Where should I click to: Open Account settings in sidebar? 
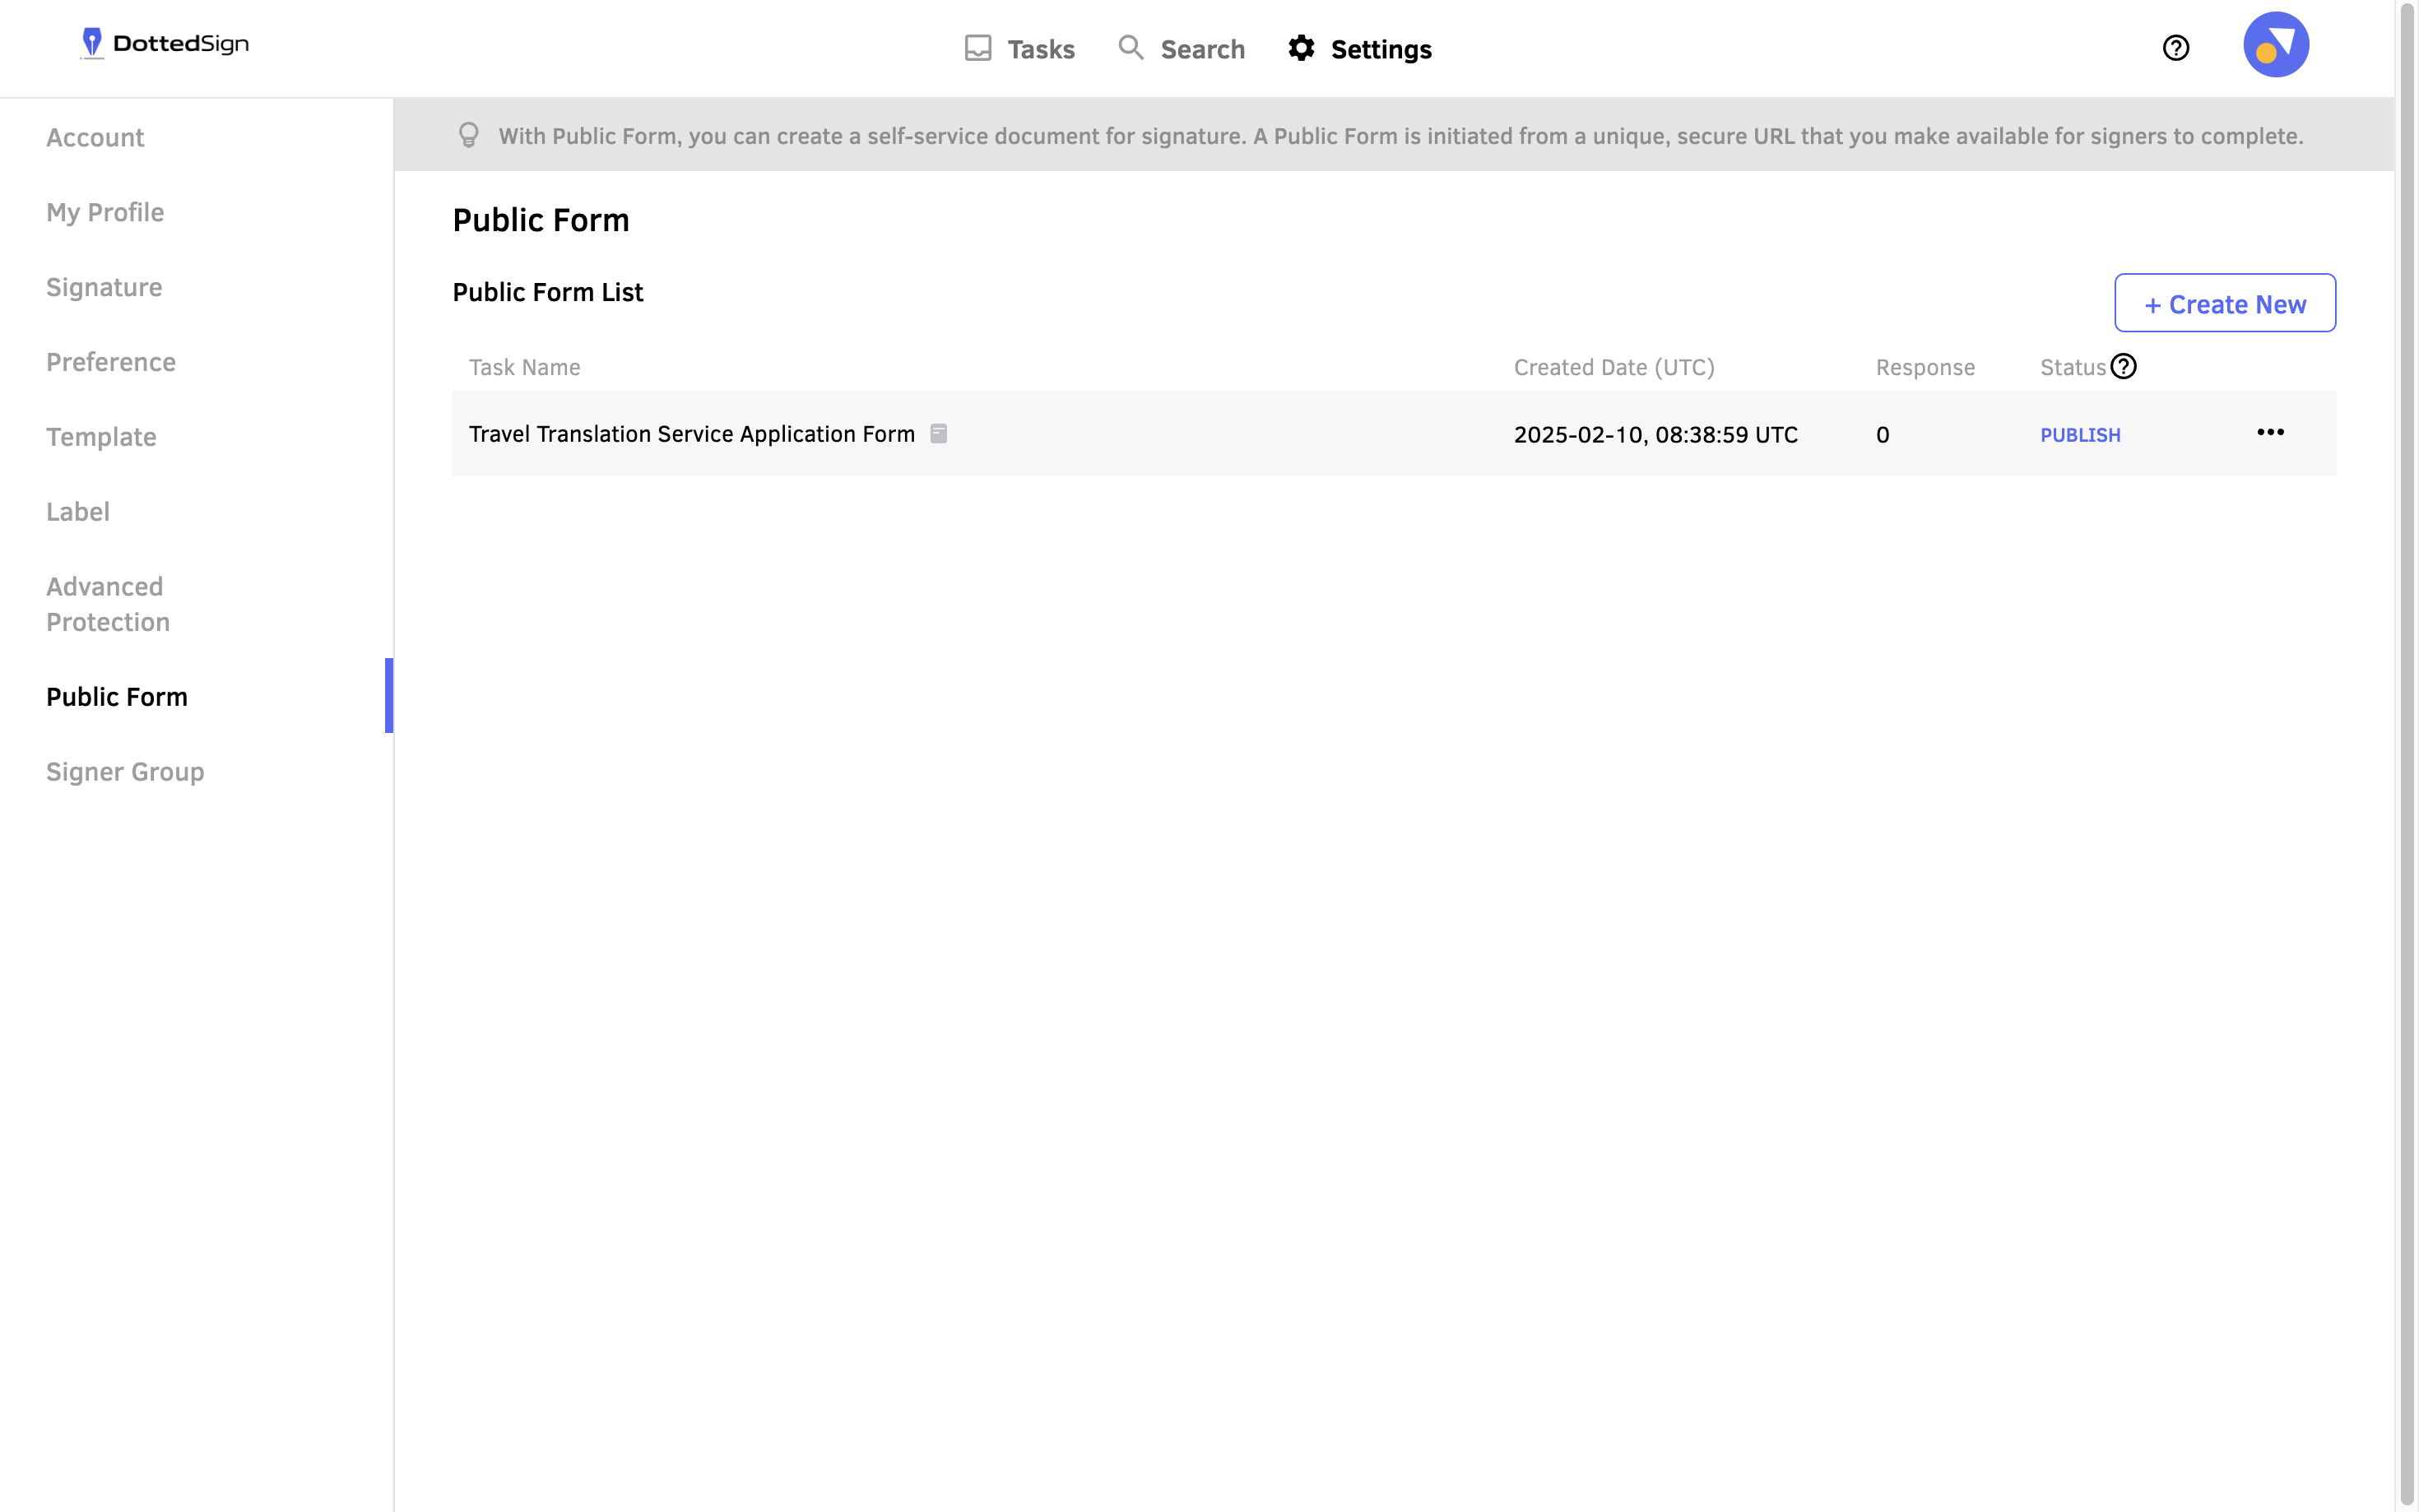pos(95,138)
